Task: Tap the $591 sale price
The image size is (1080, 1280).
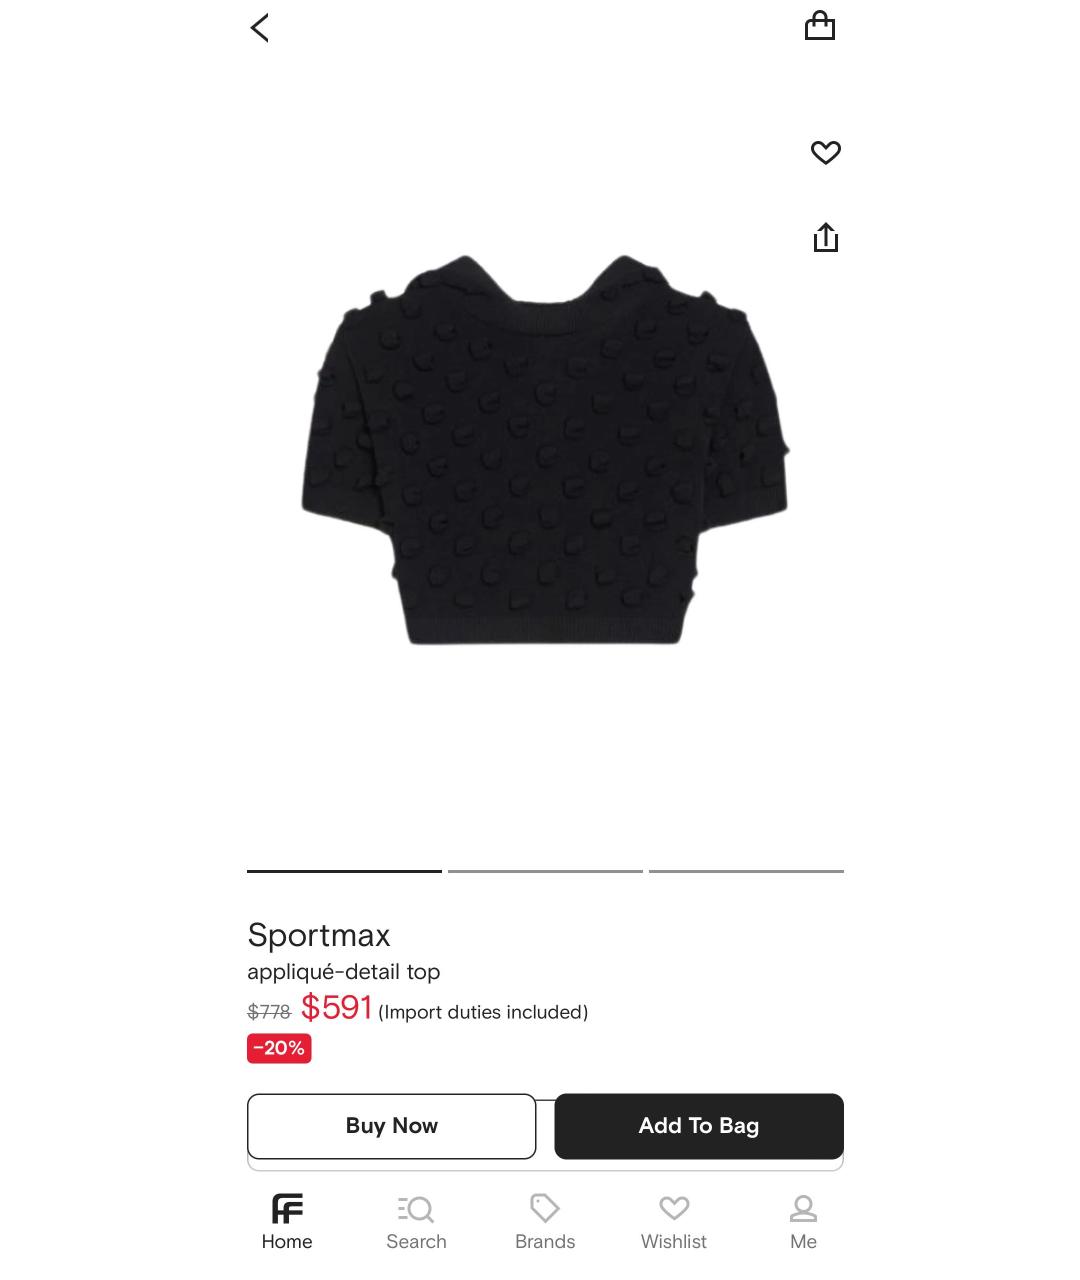Action: coord(337,1007)
